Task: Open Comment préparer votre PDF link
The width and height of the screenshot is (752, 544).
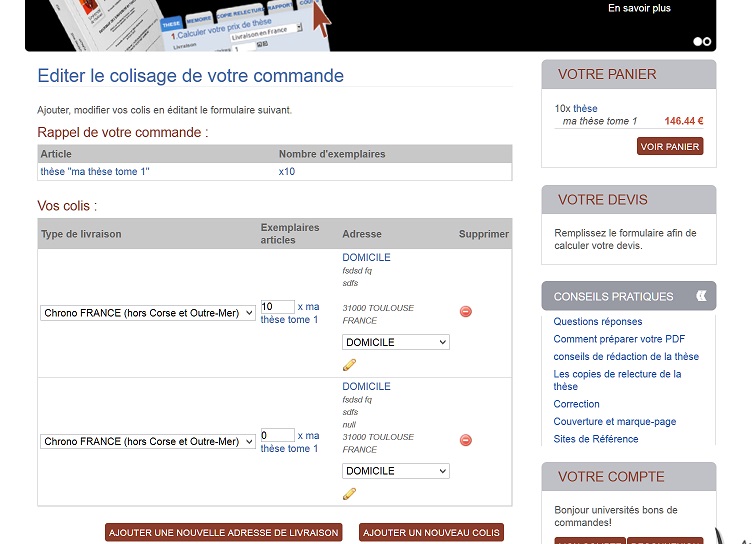Action: (x=619, y=339)
